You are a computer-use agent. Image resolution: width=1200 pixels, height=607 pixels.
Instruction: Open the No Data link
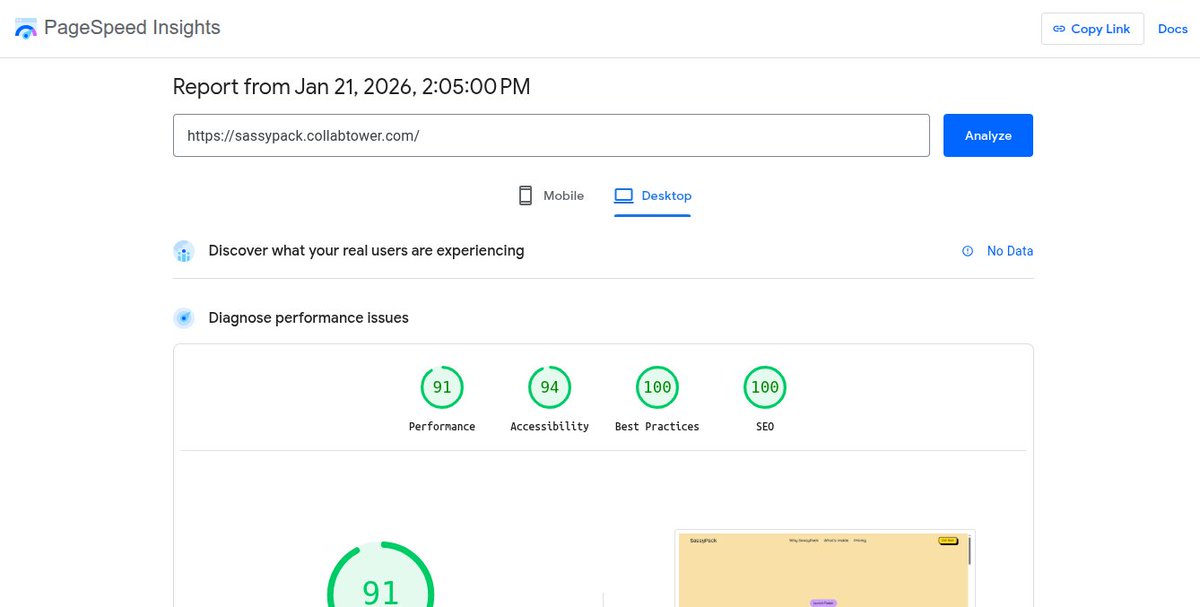click(x=1010, y=251)
